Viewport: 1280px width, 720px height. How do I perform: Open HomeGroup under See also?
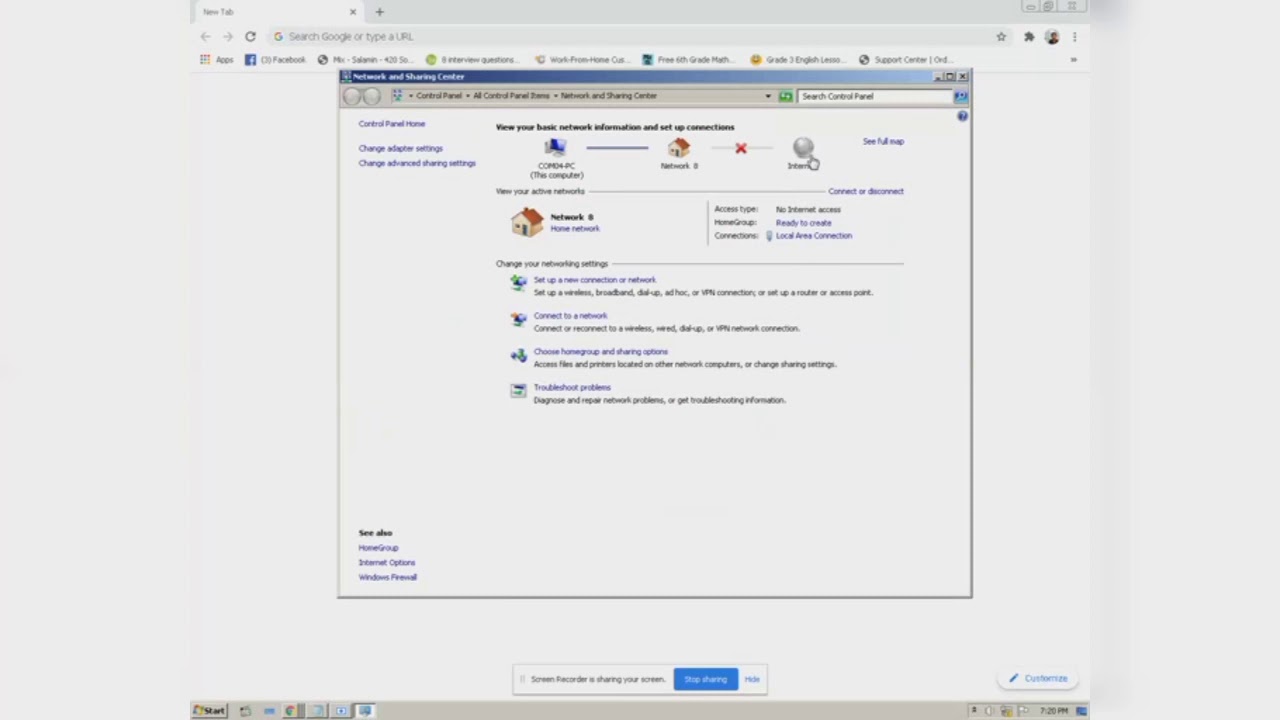(378, 548)
